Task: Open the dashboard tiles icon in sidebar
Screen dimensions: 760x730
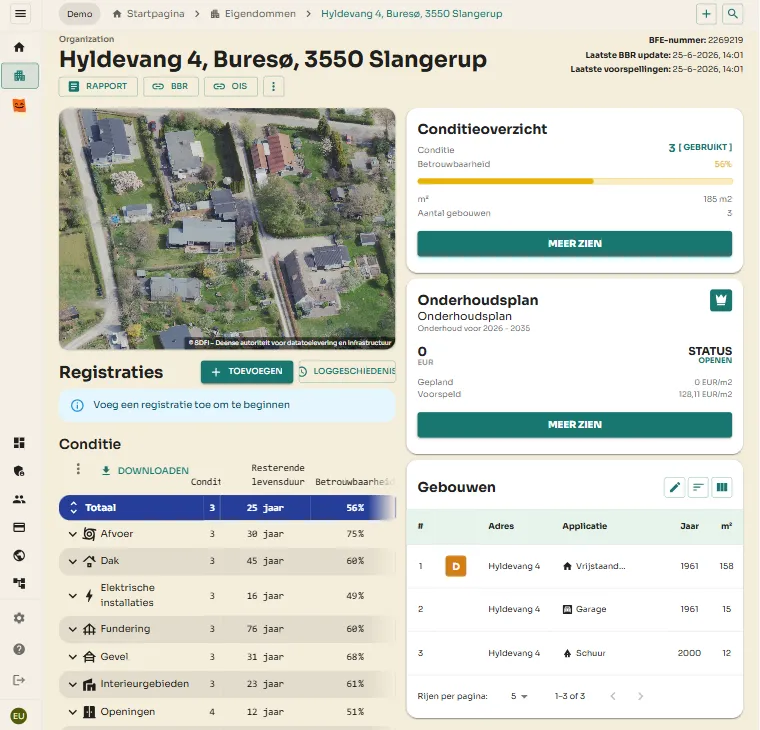Action: [x=19, y=443]
